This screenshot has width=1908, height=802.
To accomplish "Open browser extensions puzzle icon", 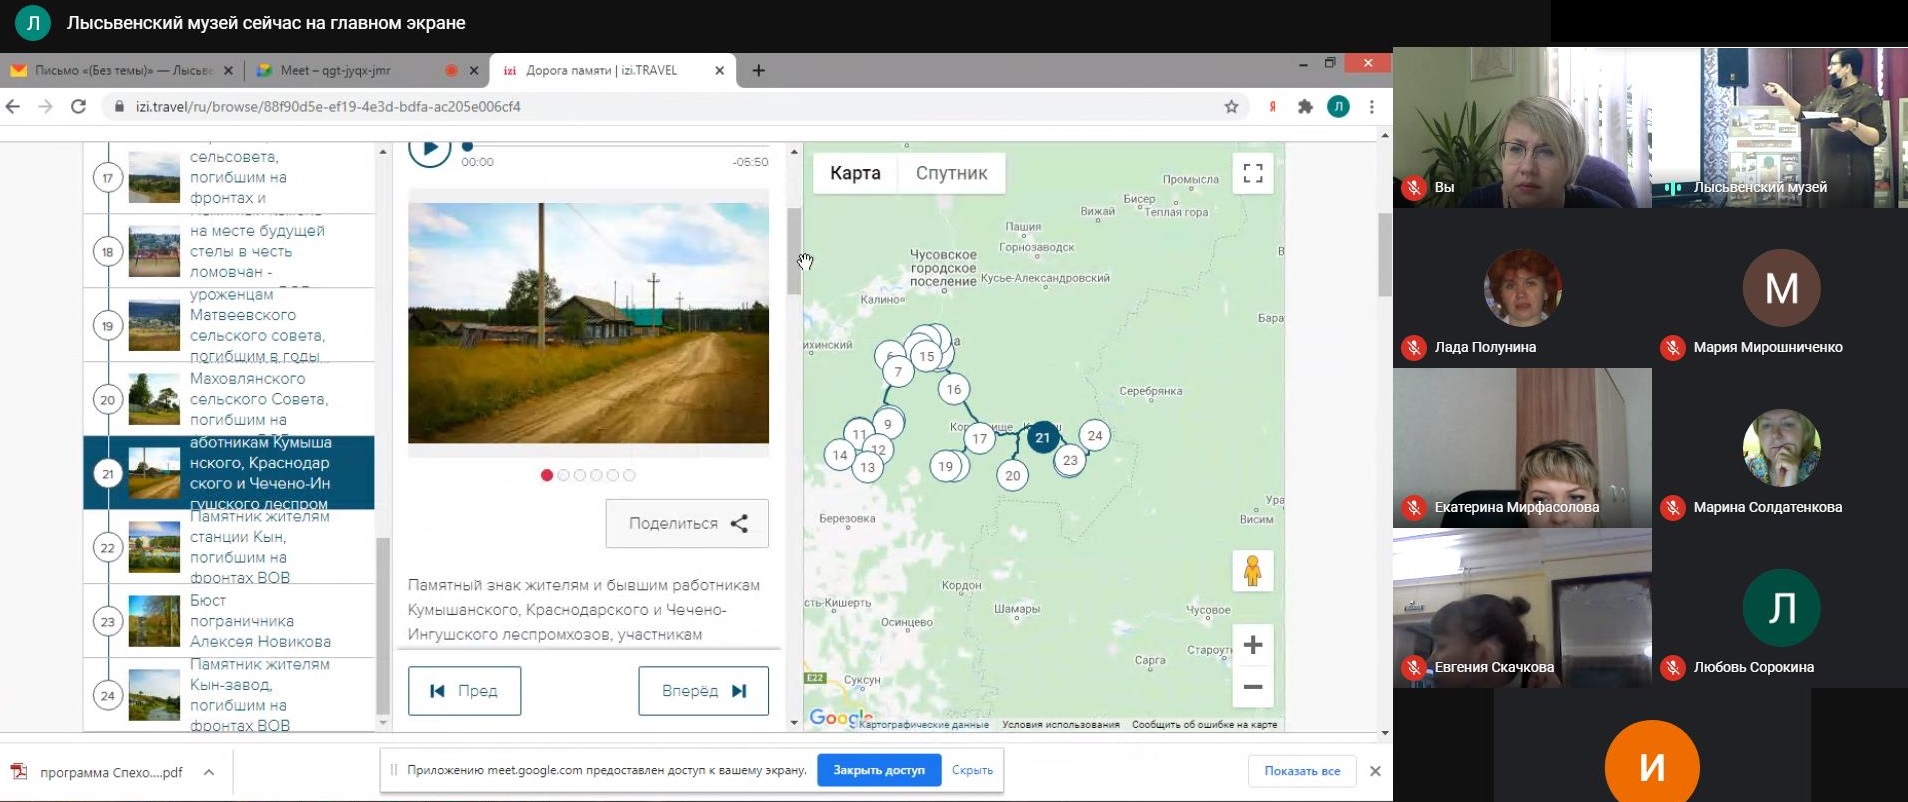I will [1305, 107].
